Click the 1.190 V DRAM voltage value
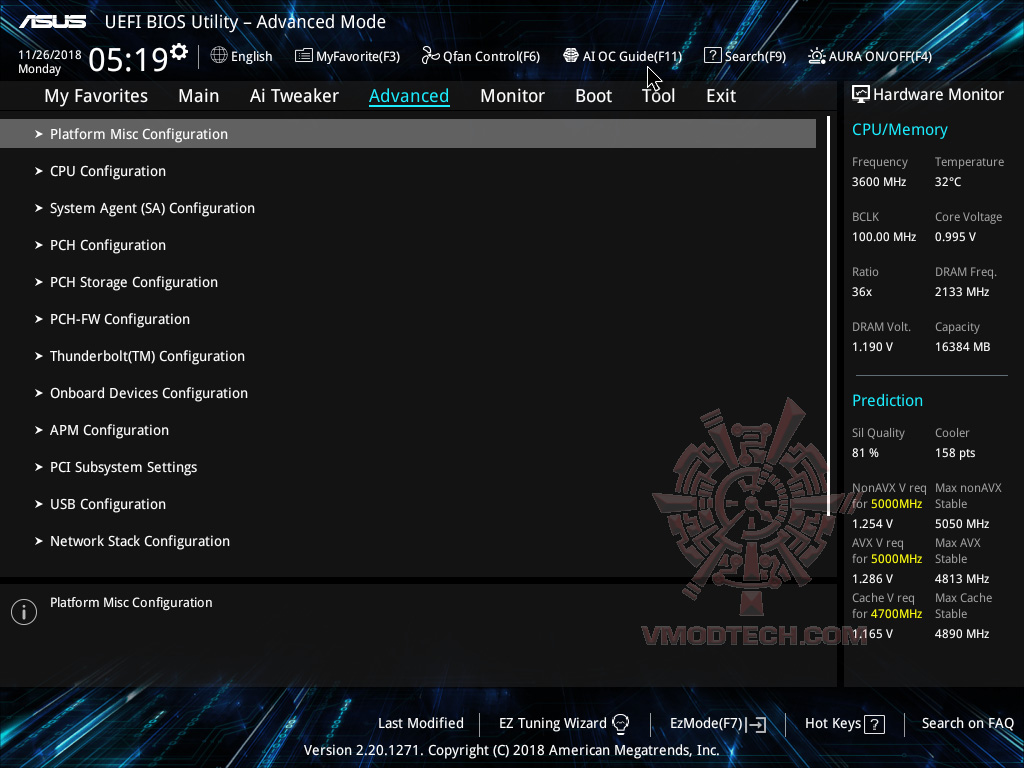This screenshot has width=1024, height=768. point(872,347)
